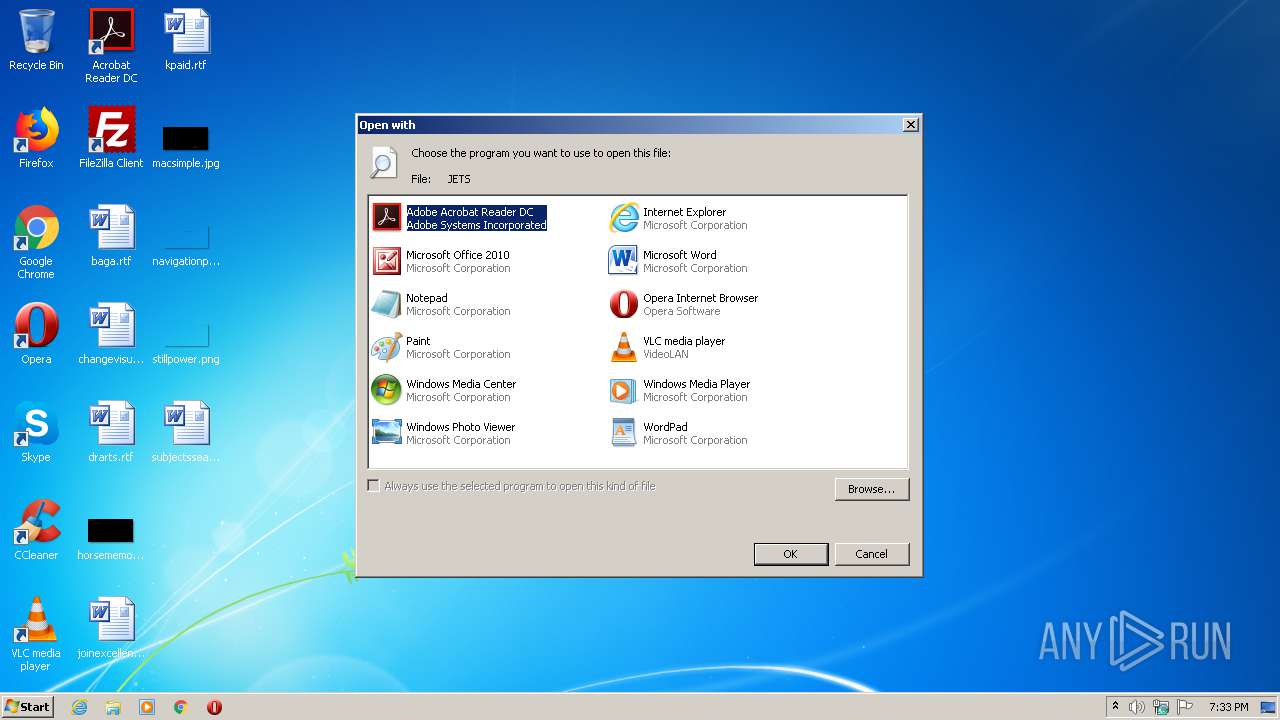Image resolution: width=1280 pixels, height=720 pixels.
Task: Open Windows Media Player from taskbar
Action: tap(147, 707)
